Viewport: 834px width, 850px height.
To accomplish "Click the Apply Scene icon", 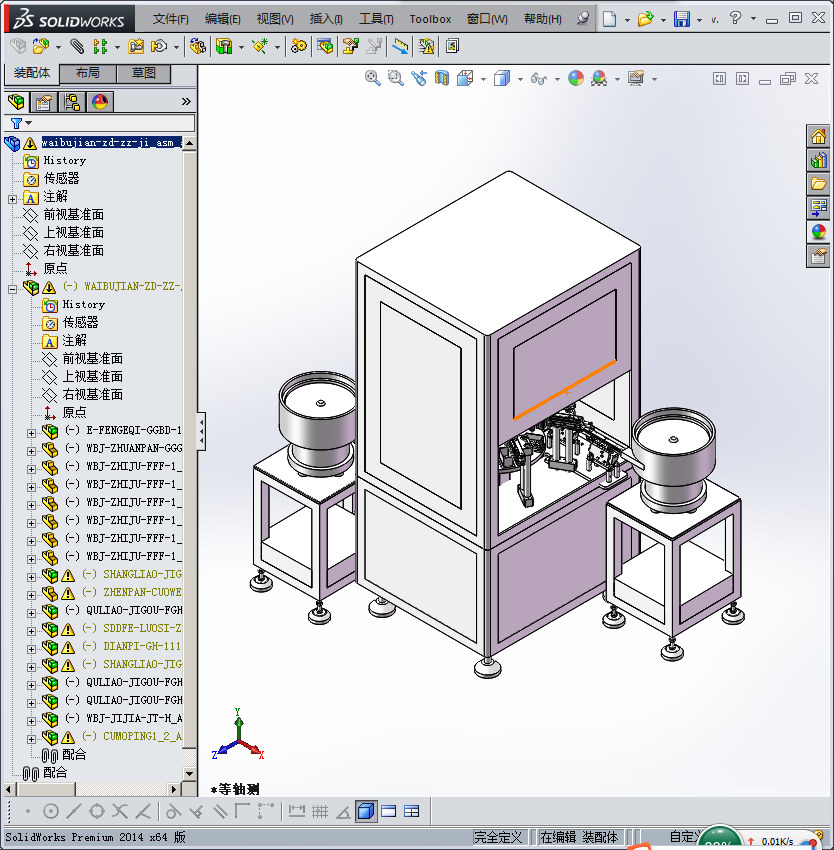I will [599, 79].
